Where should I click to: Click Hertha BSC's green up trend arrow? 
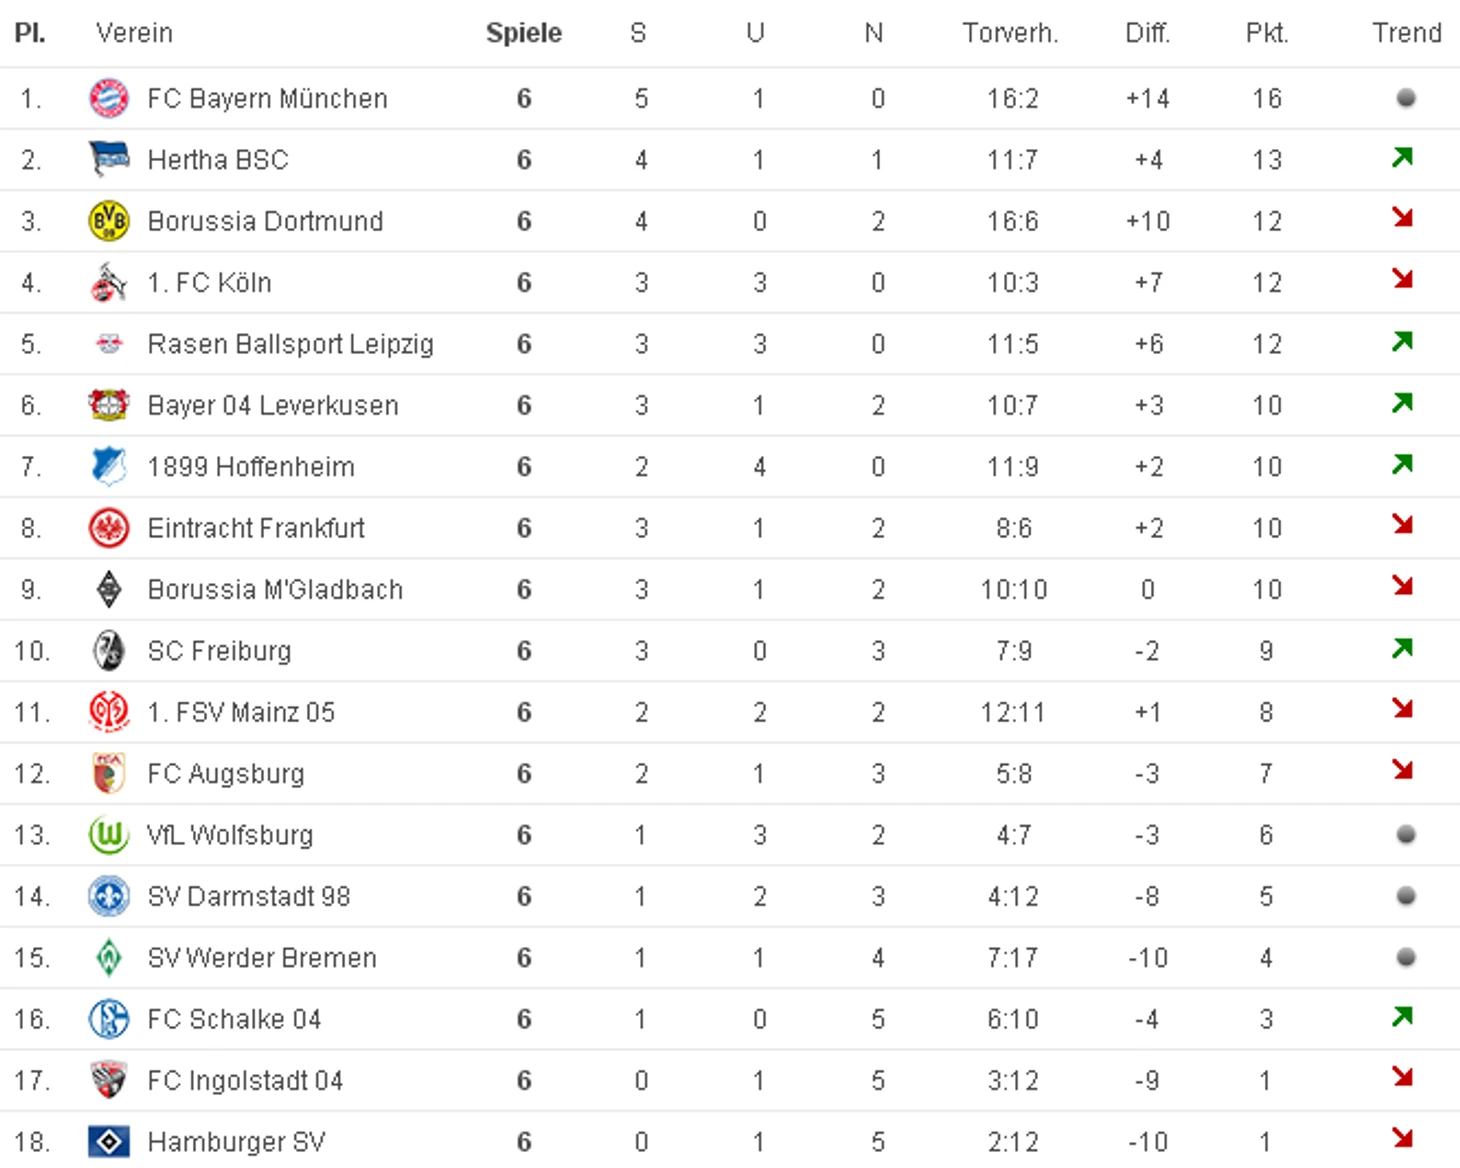click(x=1403, y=158)
